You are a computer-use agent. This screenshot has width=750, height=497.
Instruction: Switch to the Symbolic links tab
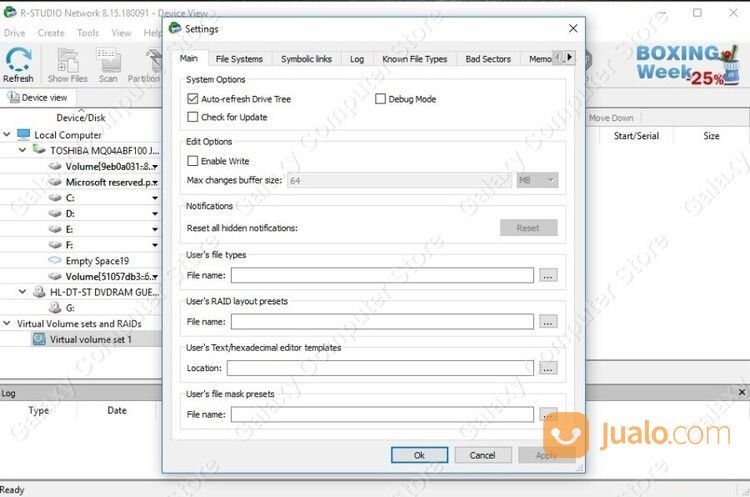[x=306, y=59]
